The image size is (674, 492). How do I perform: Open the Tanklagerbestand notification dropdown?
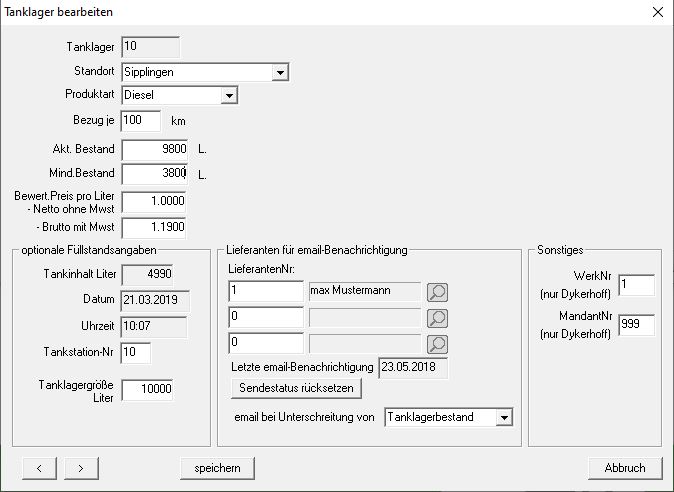tap(504, 417)
